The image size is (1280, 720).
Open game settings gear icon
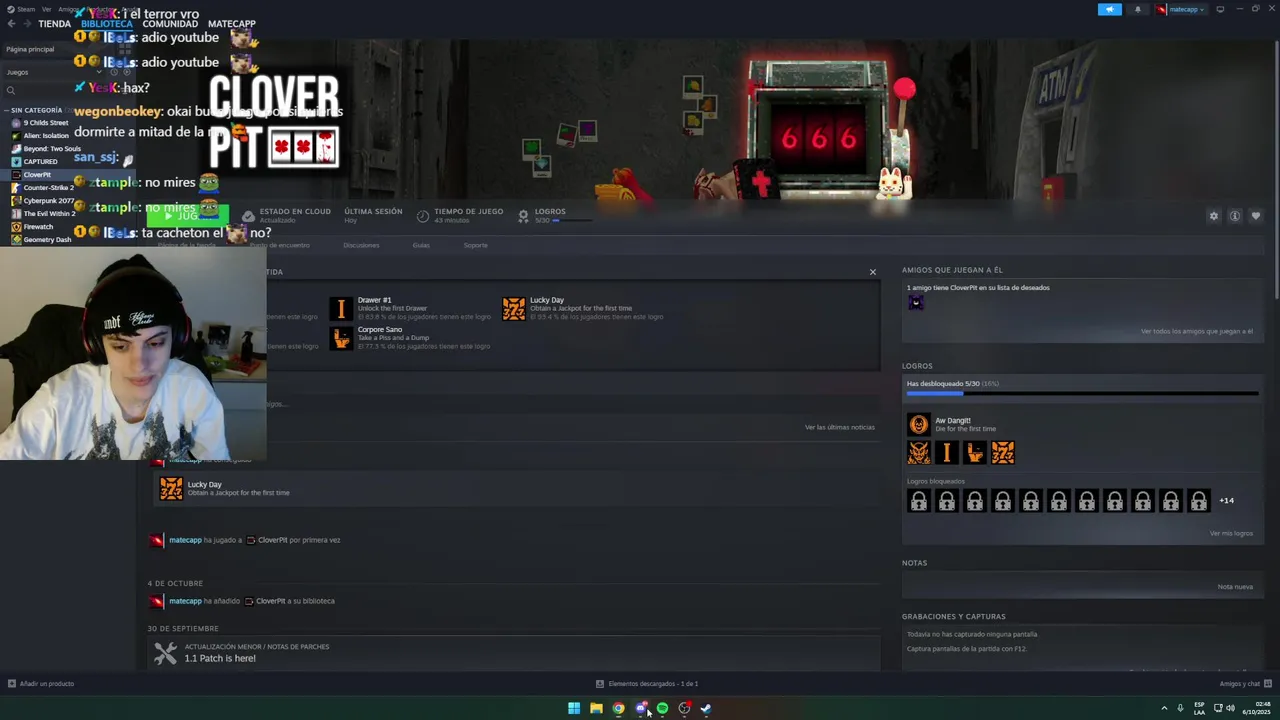pyautogui.click(x=1214, y=216)
